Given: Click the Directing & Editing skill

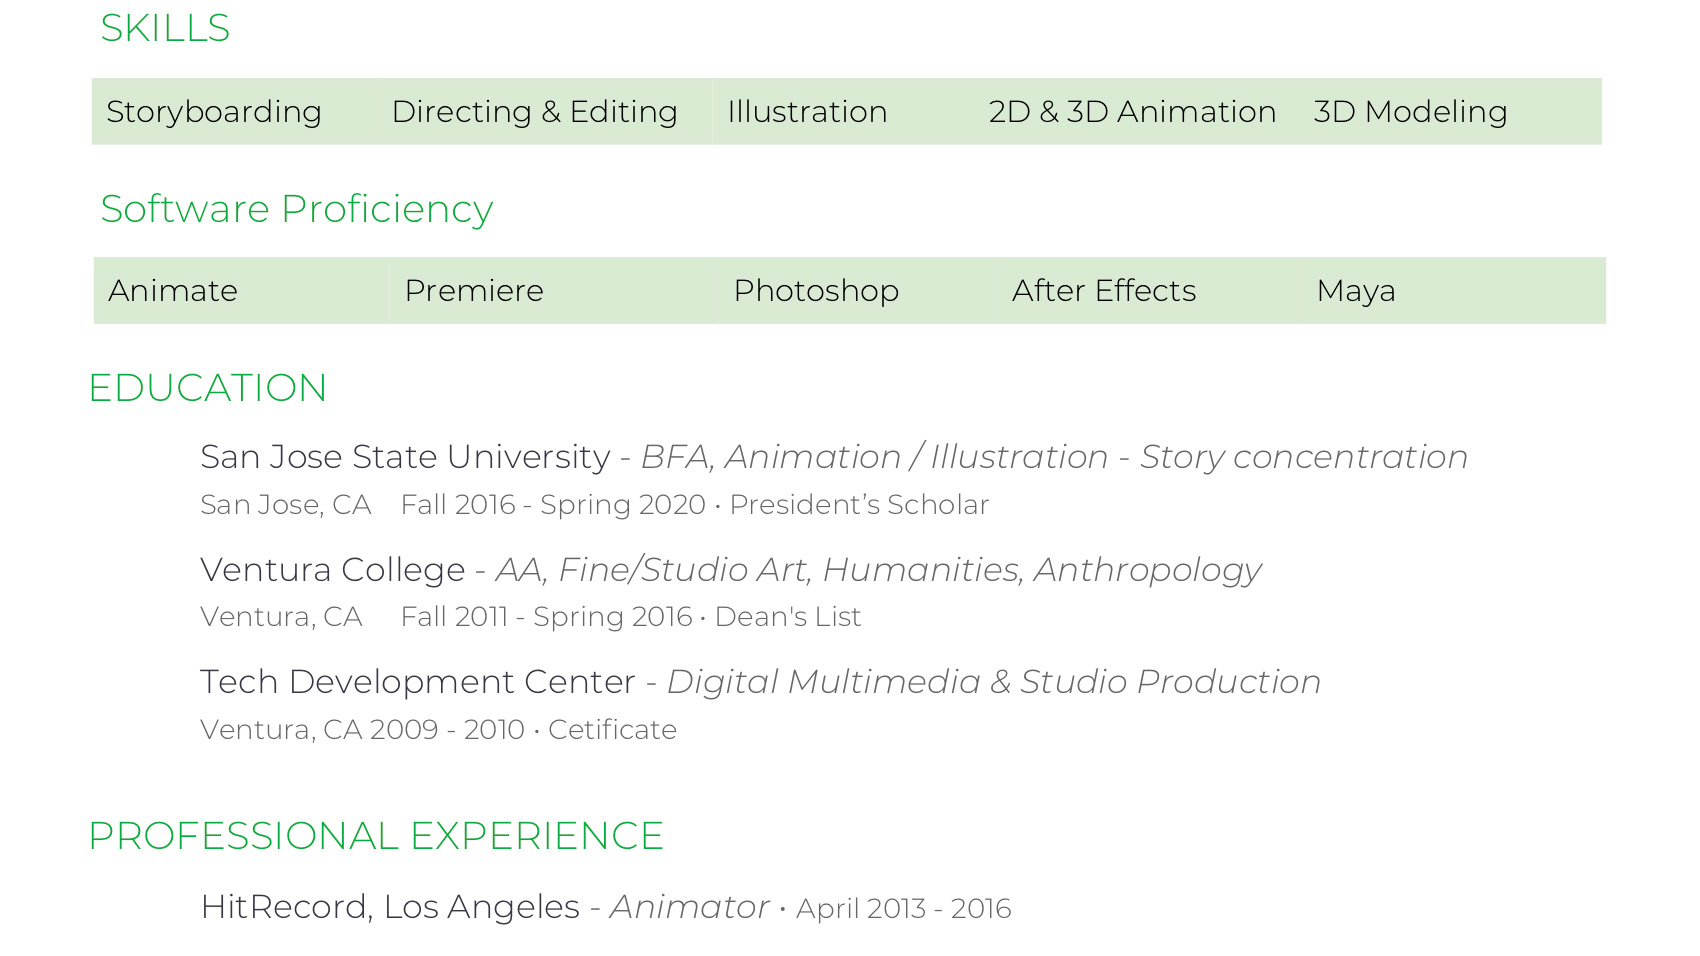Looking at the screenshot, I should 534,112.
